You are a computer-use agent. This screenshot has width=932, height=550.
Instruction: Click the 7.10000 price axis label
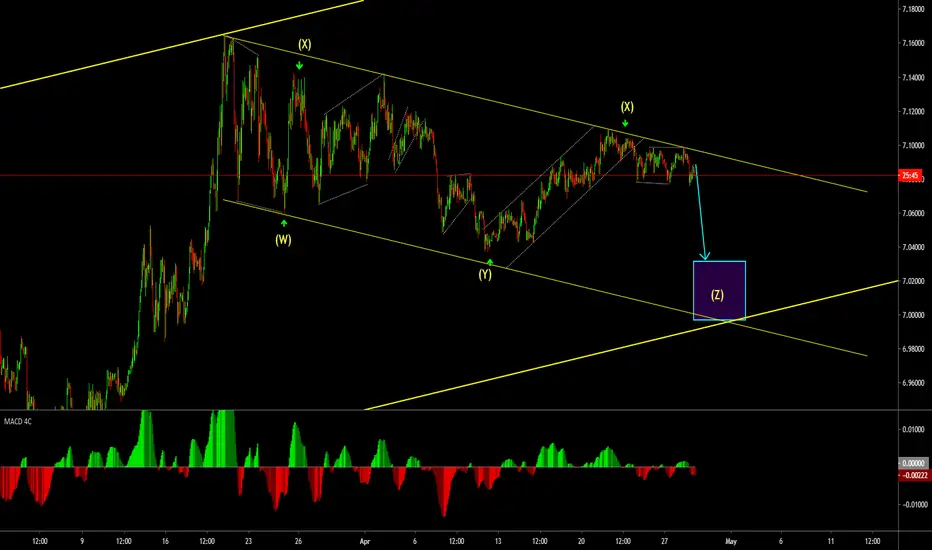tap(912, 146)
